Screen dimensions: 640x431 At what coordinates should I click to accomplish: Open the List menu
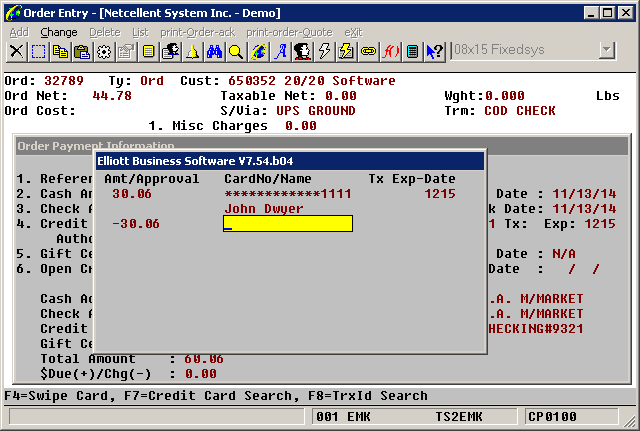pos(140,32)
